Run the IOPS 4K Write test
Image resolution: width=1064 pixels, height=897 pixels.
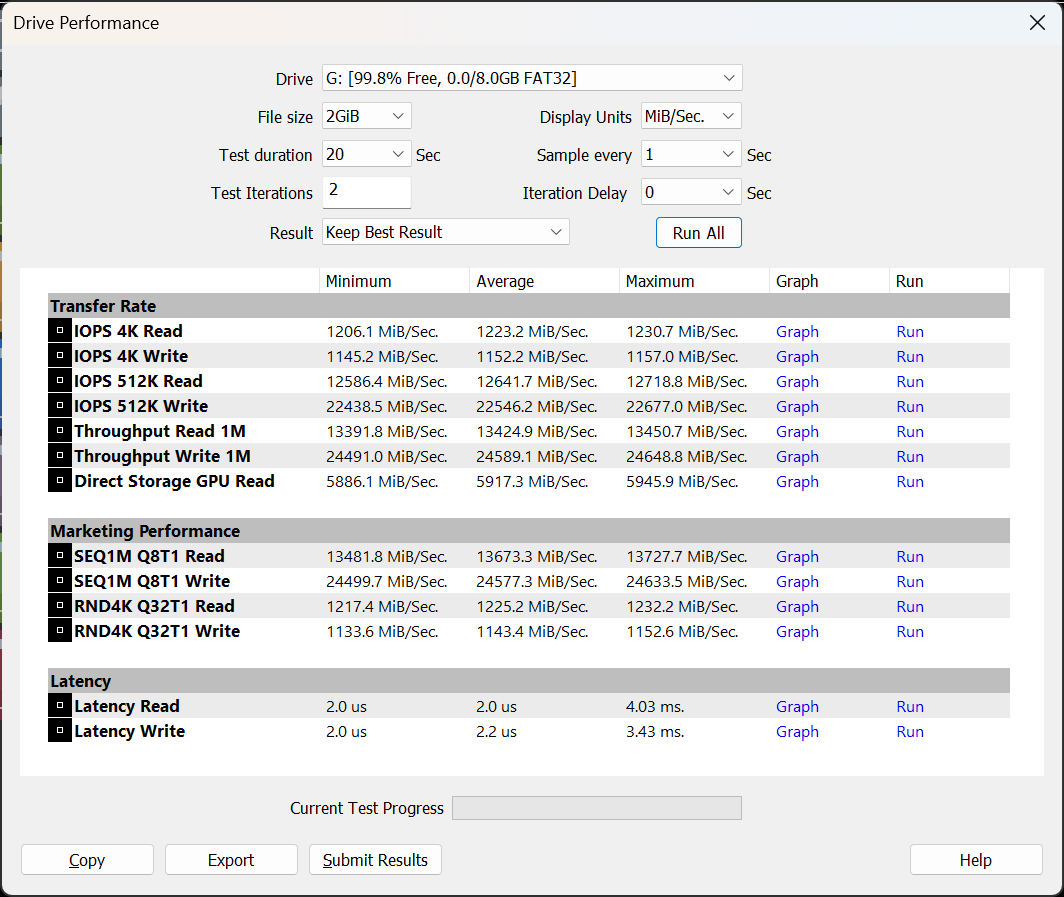point(910,356)
